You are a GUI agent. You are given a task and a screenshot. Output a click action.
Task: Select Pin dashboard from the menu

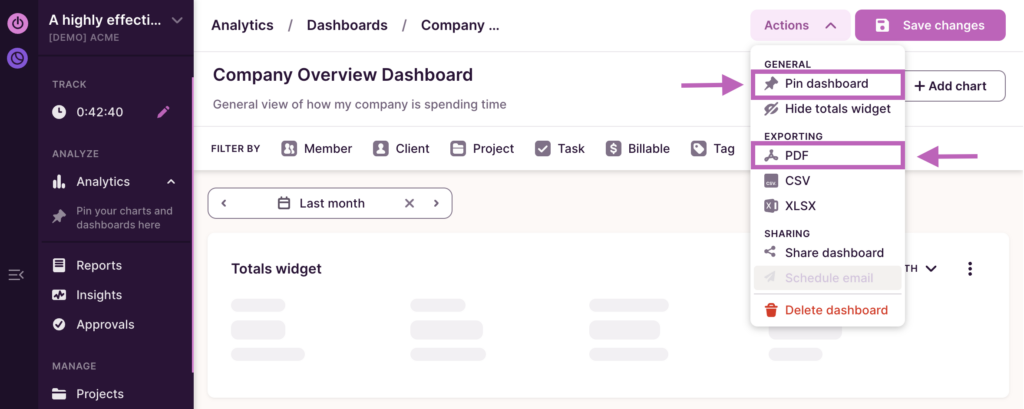coord(826,84)
